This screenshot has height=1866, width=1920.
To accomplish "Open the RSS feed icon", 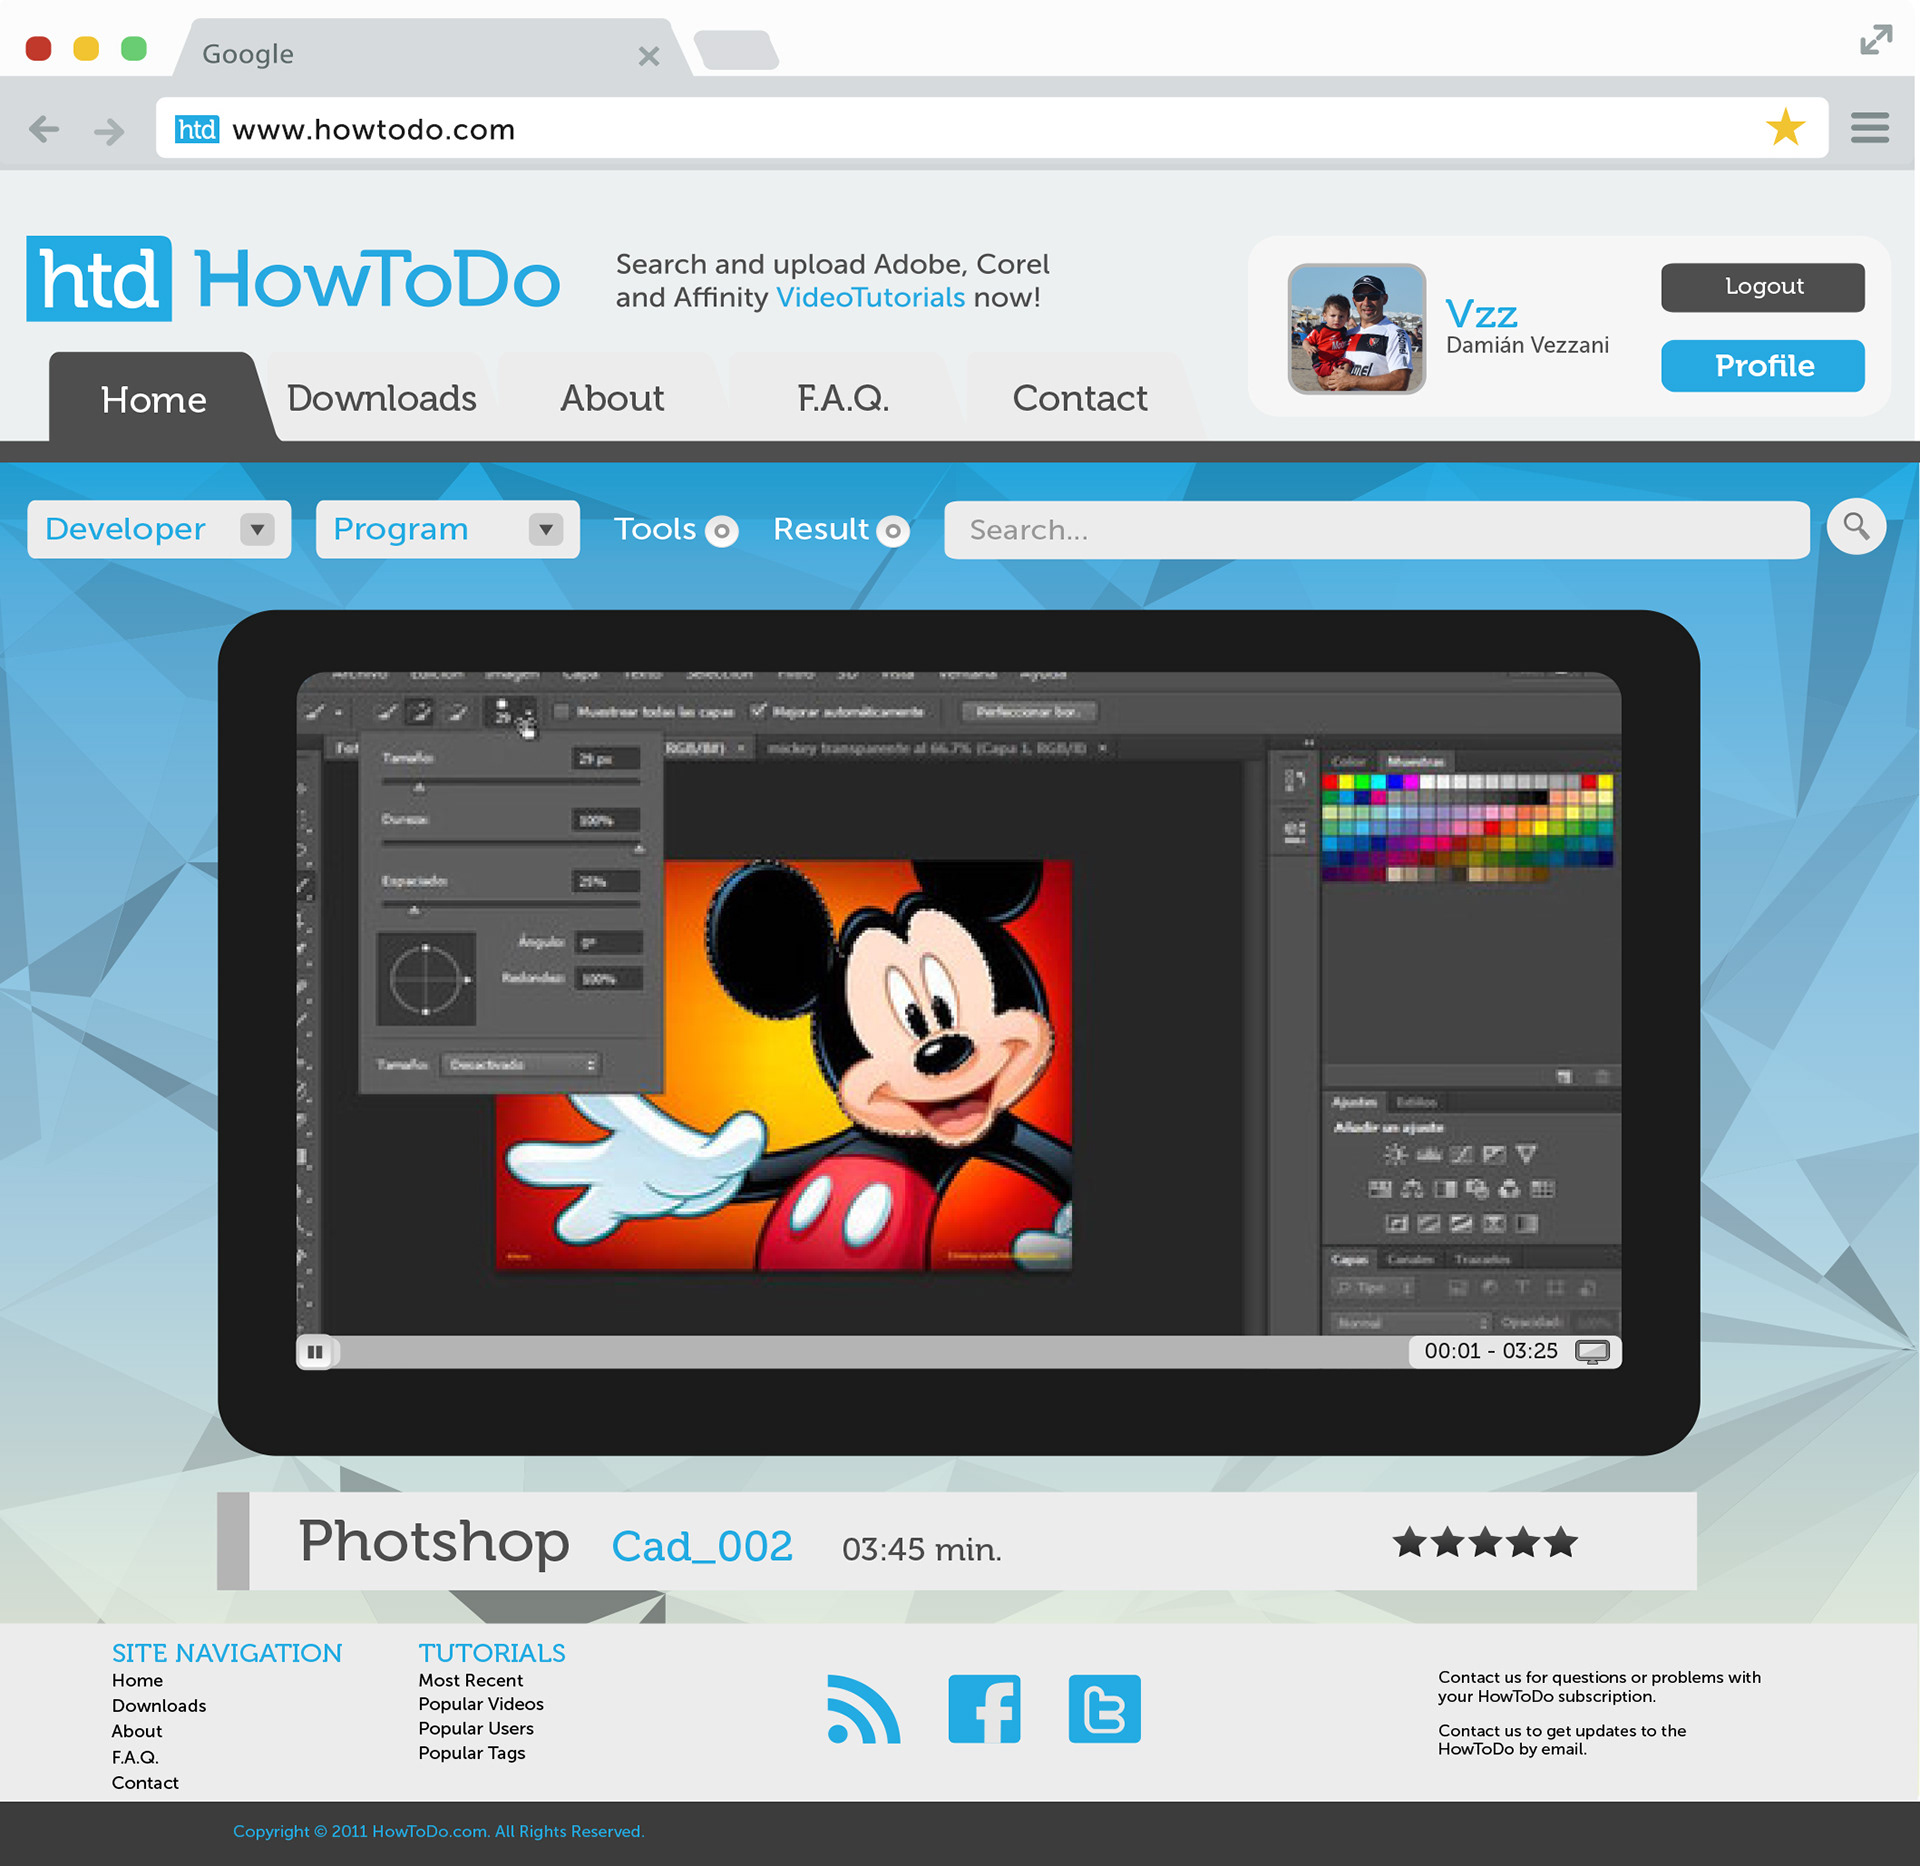I will coord(863,1708).
